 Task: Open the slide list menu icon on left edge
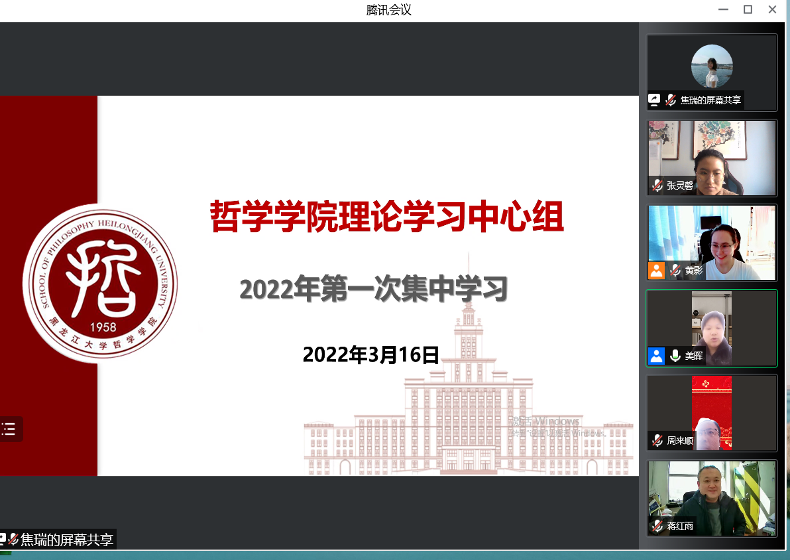pos(9,429)
